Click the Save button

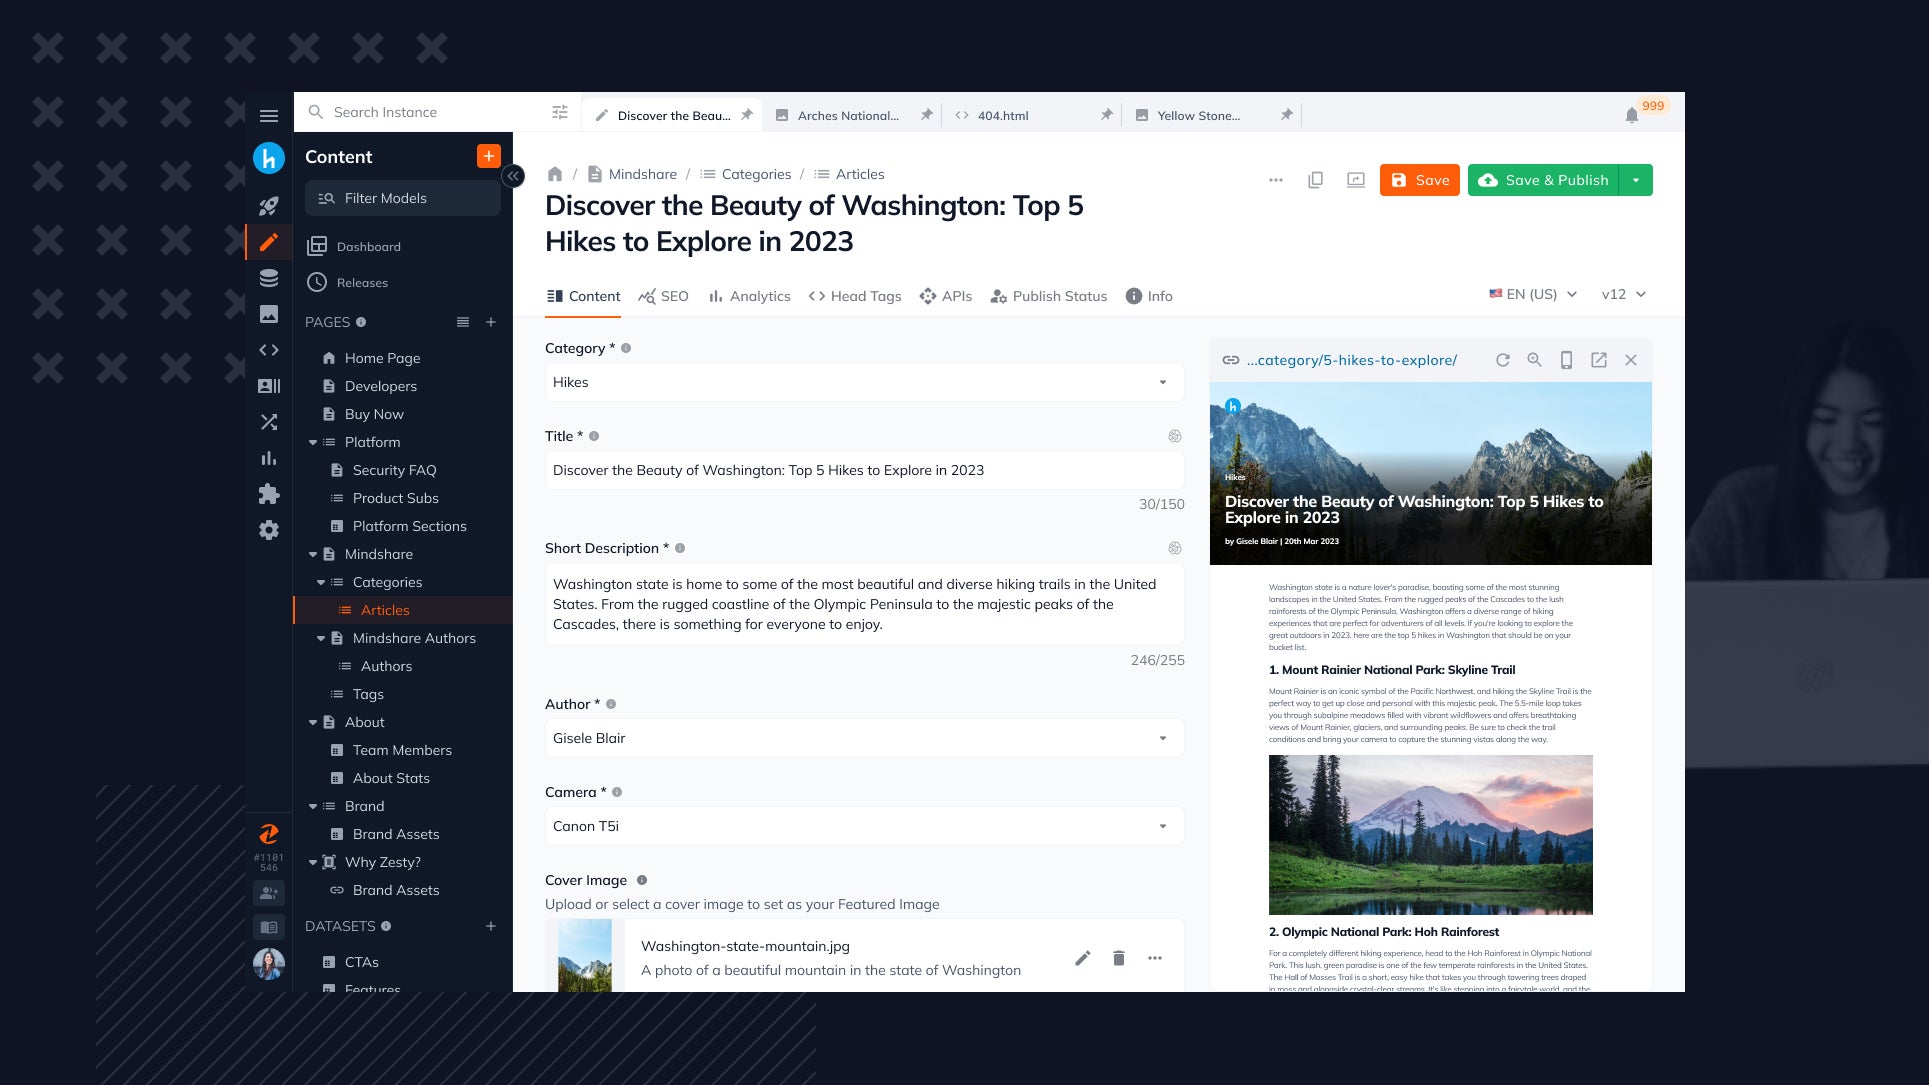click(1419, 179)
